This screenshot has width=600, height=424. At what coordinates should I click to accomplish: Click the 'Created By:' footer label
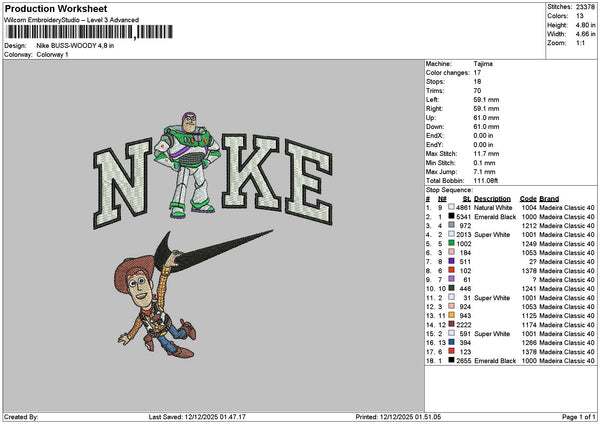(21, 417)
